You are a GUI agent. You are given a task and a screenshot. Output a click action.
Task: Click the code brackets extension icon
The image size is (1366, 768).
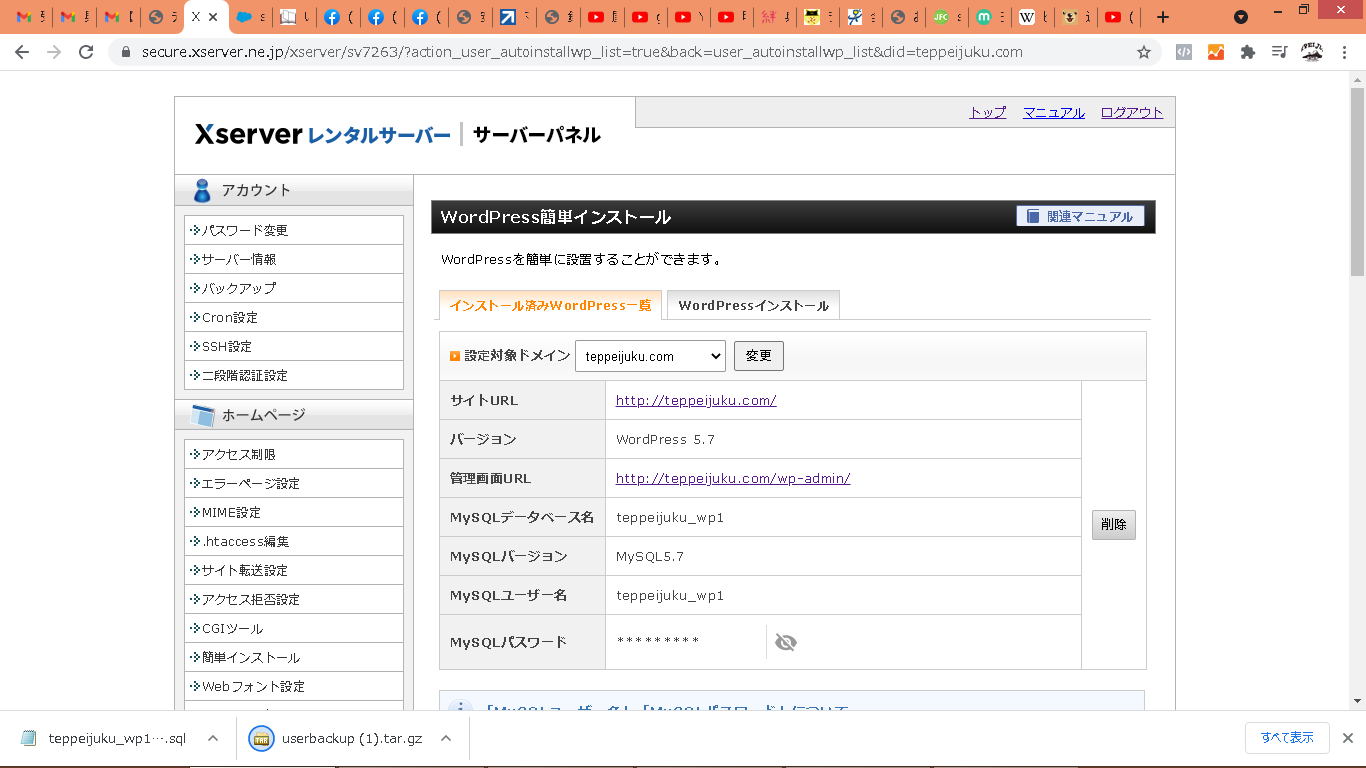click(1184, 52)
